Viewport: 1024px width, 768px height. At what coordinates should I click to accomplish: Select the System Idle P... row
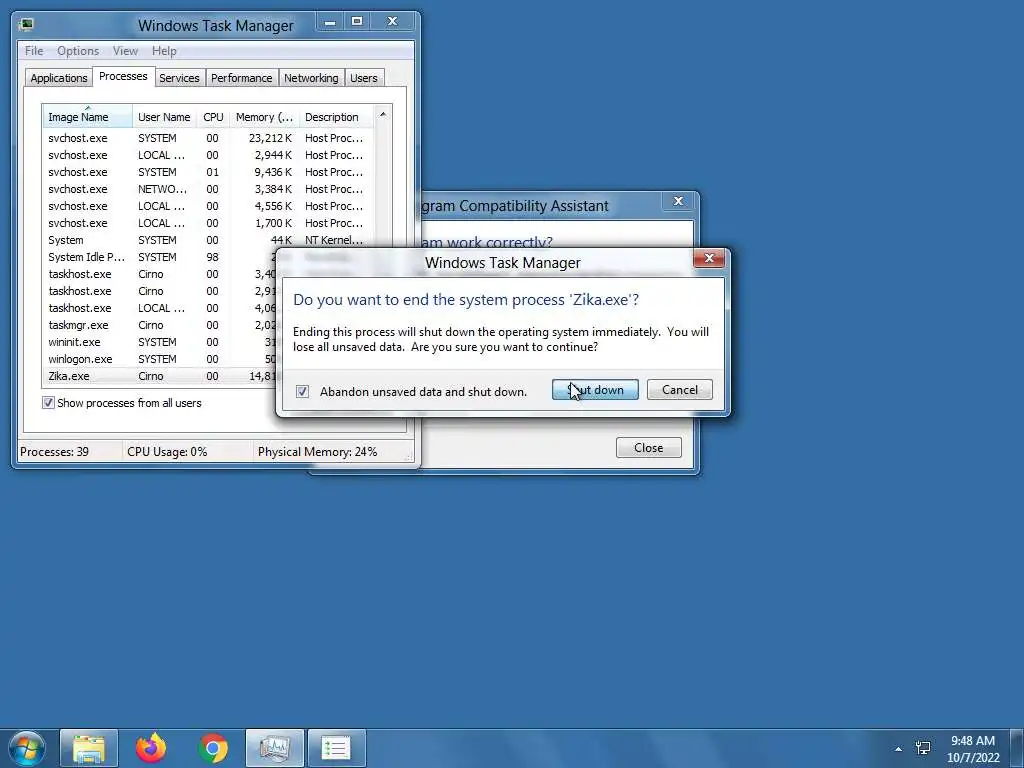(159, 257)
